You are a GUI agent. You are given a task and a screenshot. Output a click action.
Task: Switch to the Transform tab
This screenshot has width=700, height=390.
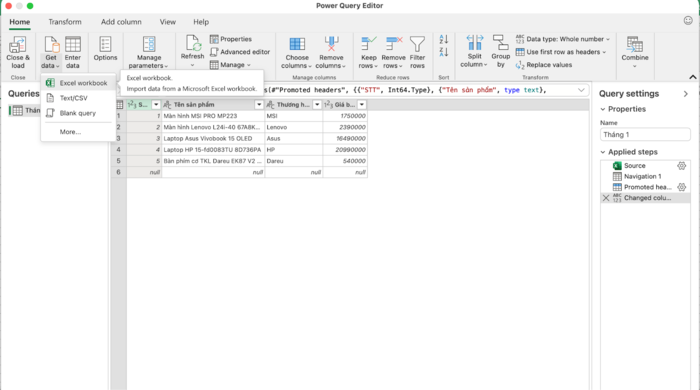click(65, 22)
